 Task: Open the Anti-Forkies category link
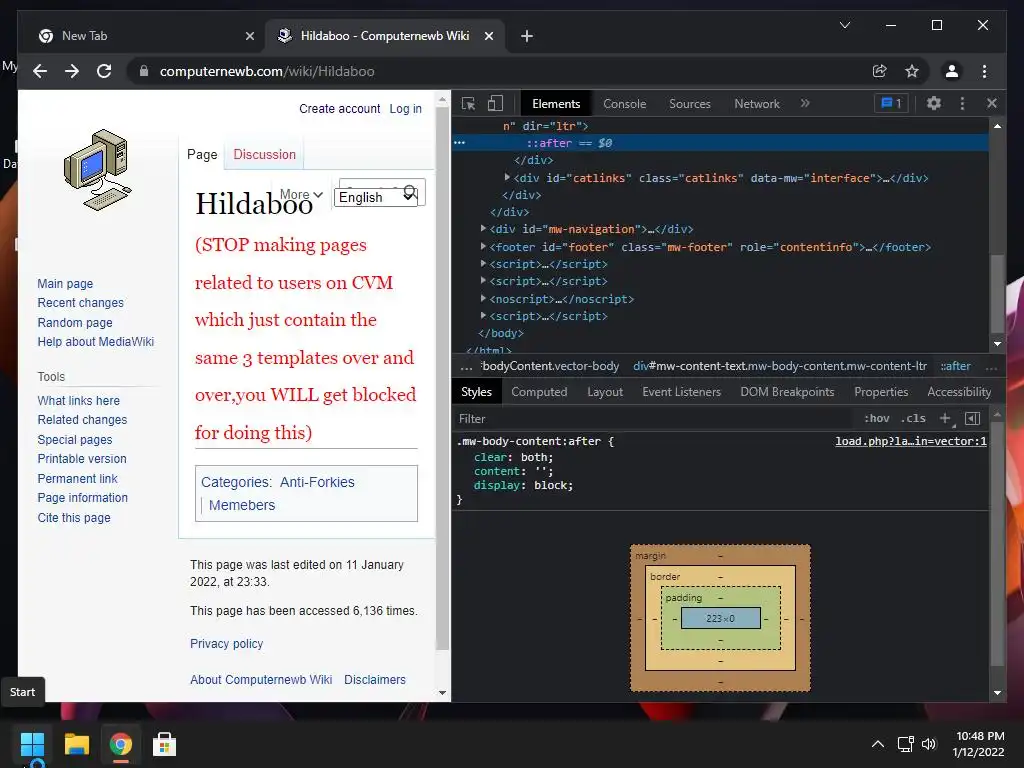click(x=317, y=482)
